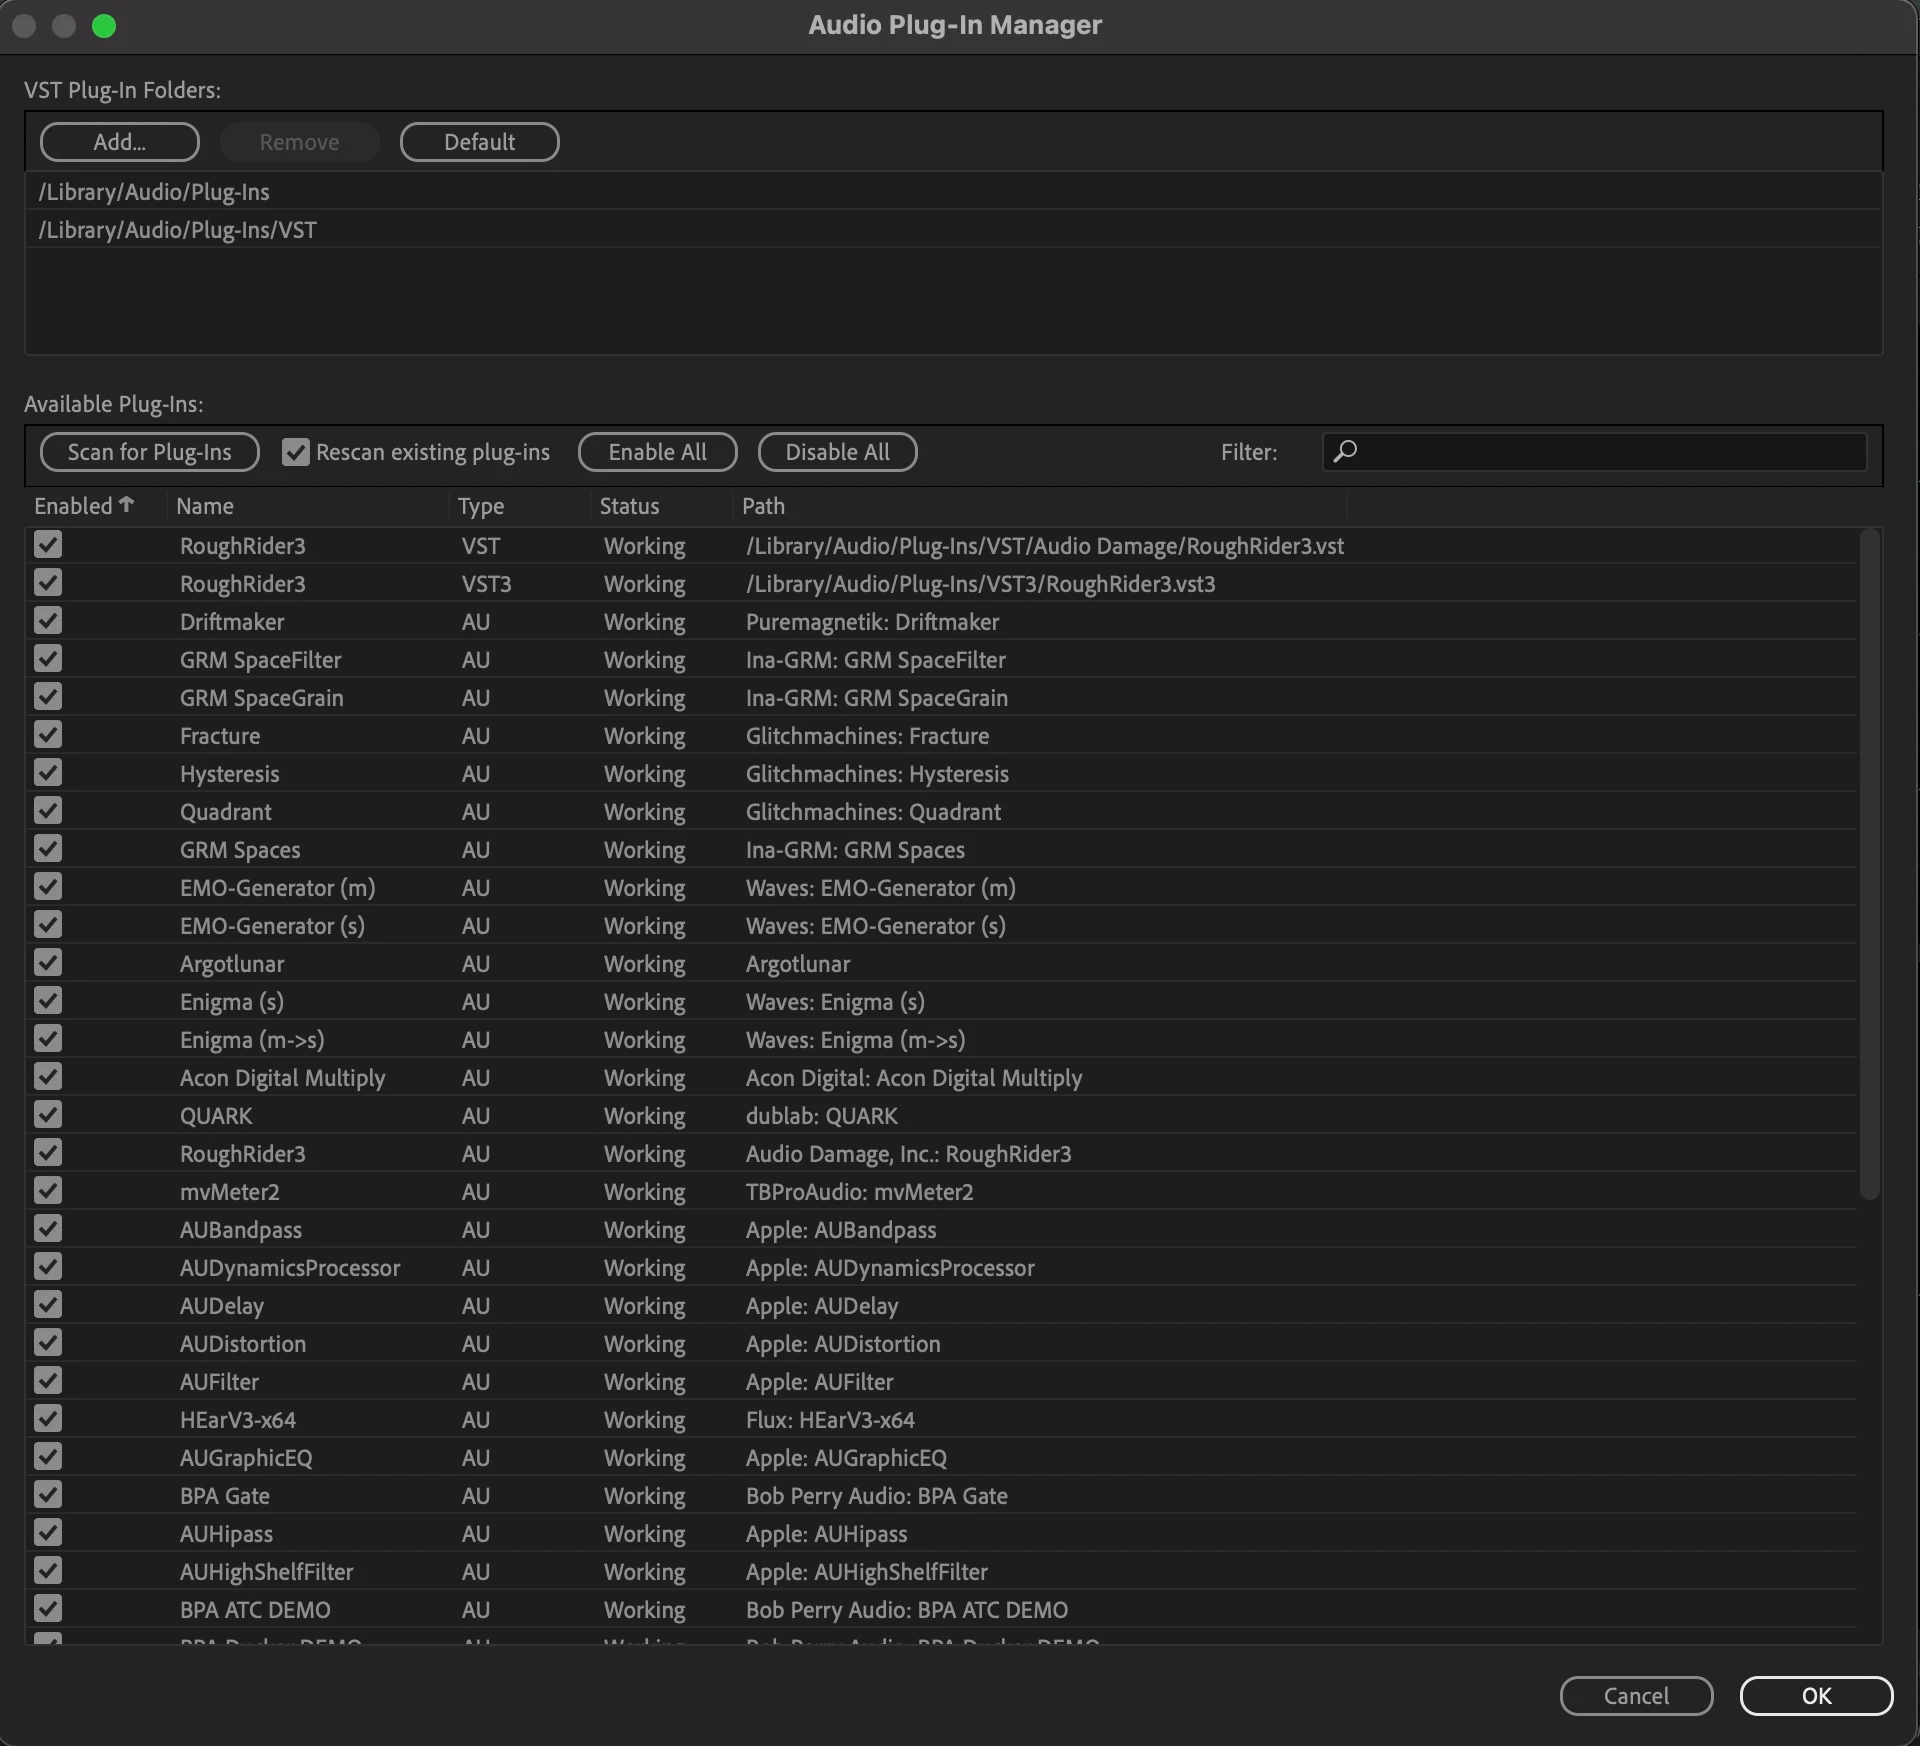Click the green zoom window button
The width and height of the screenshot is (1920, 1746).
click(x=104, y=26)
